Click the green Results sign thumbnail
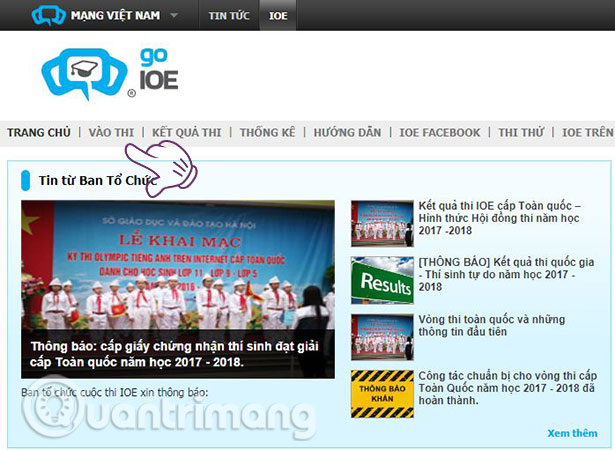The image size is (615, 450). [382, 280]
